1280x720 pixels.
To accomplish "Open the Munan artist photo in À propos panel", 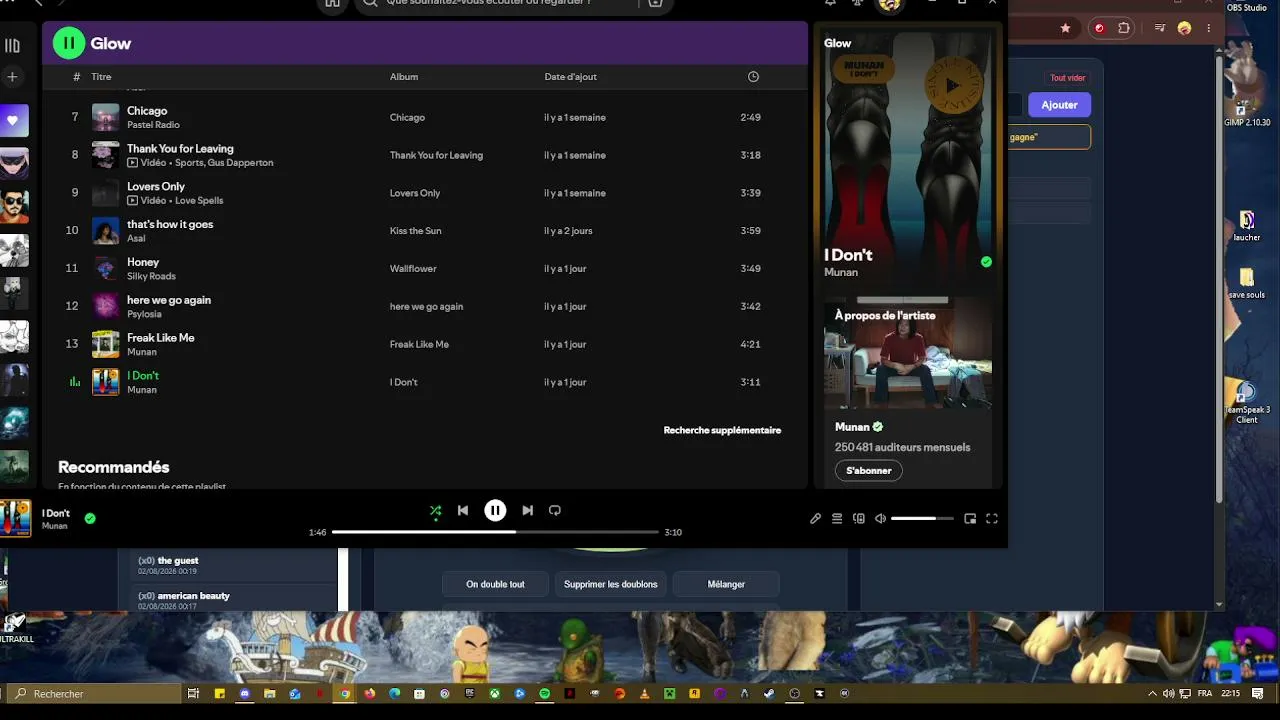I will coord(908,352).
